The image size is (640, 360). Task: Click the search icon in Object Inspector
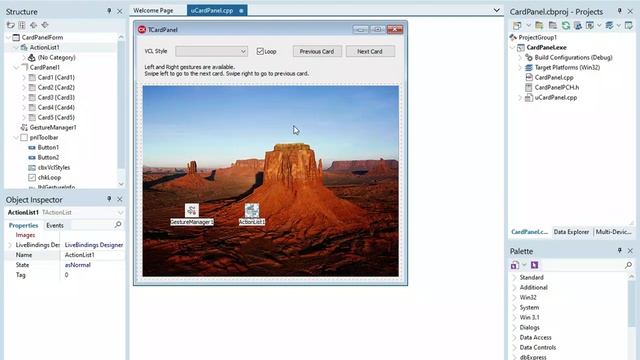point(118,224)
